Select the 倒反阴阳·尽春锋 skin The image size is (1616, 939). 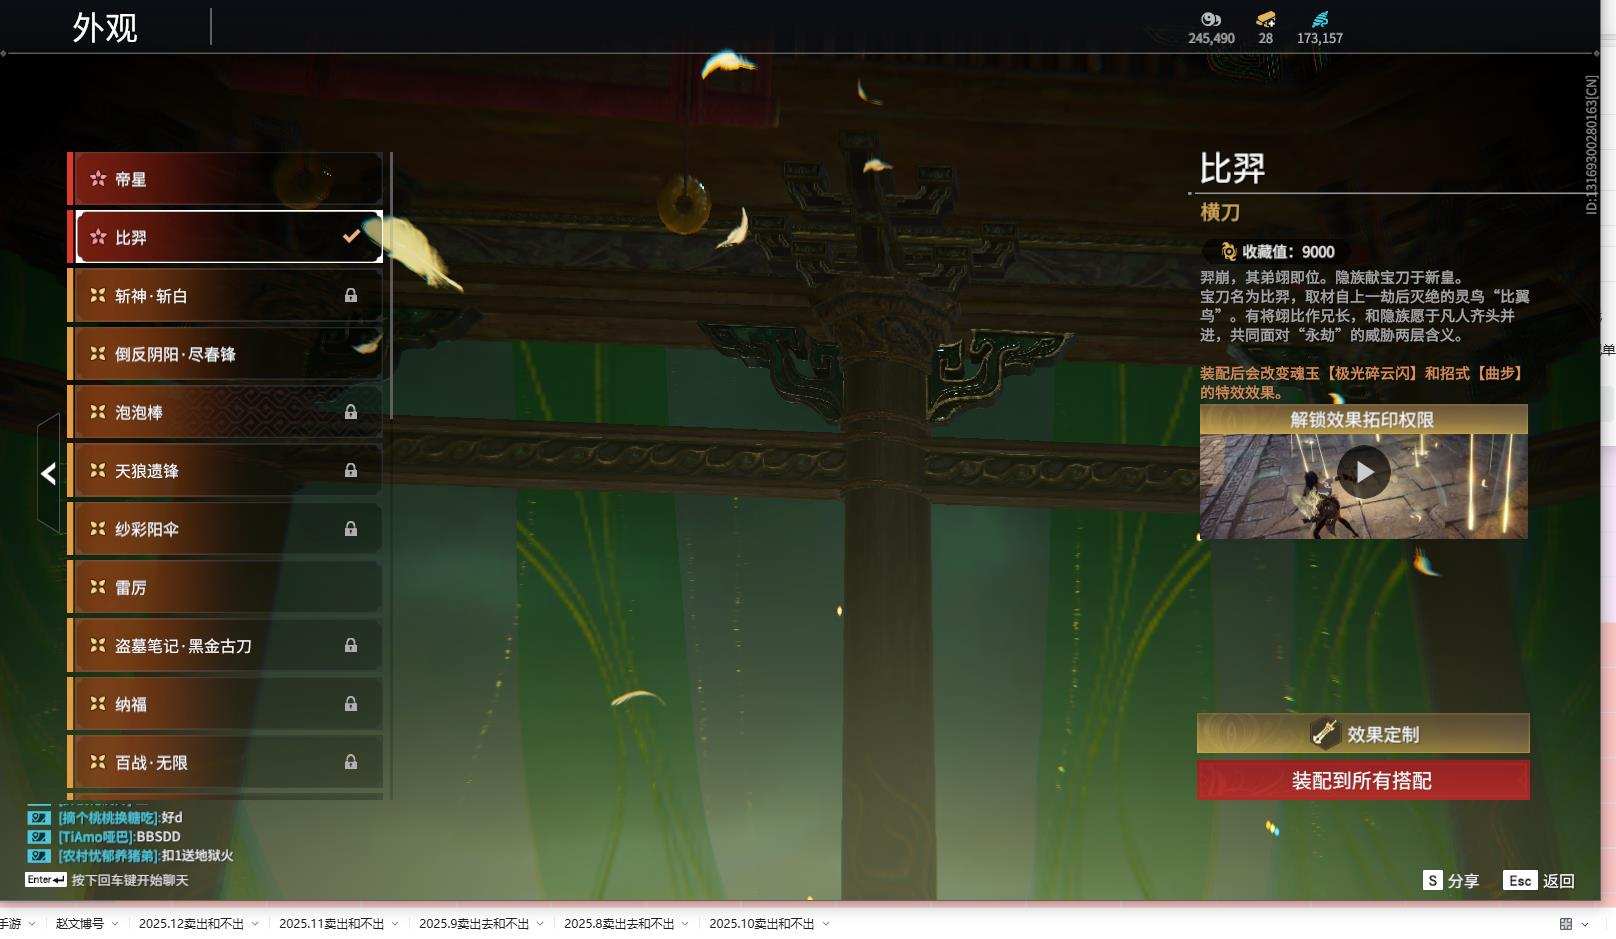pyautogui.click(x=225, y=354)
